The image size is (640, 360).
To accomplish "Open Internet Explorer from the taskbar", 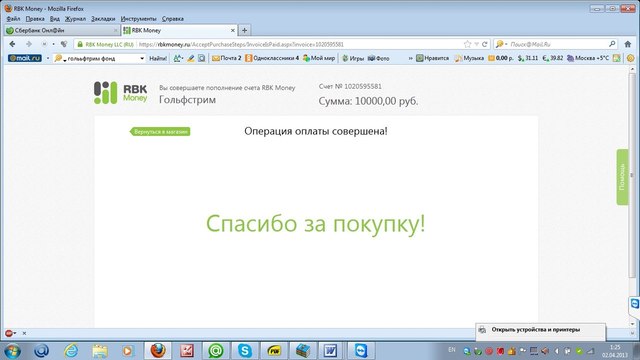I will coord(71,351).
